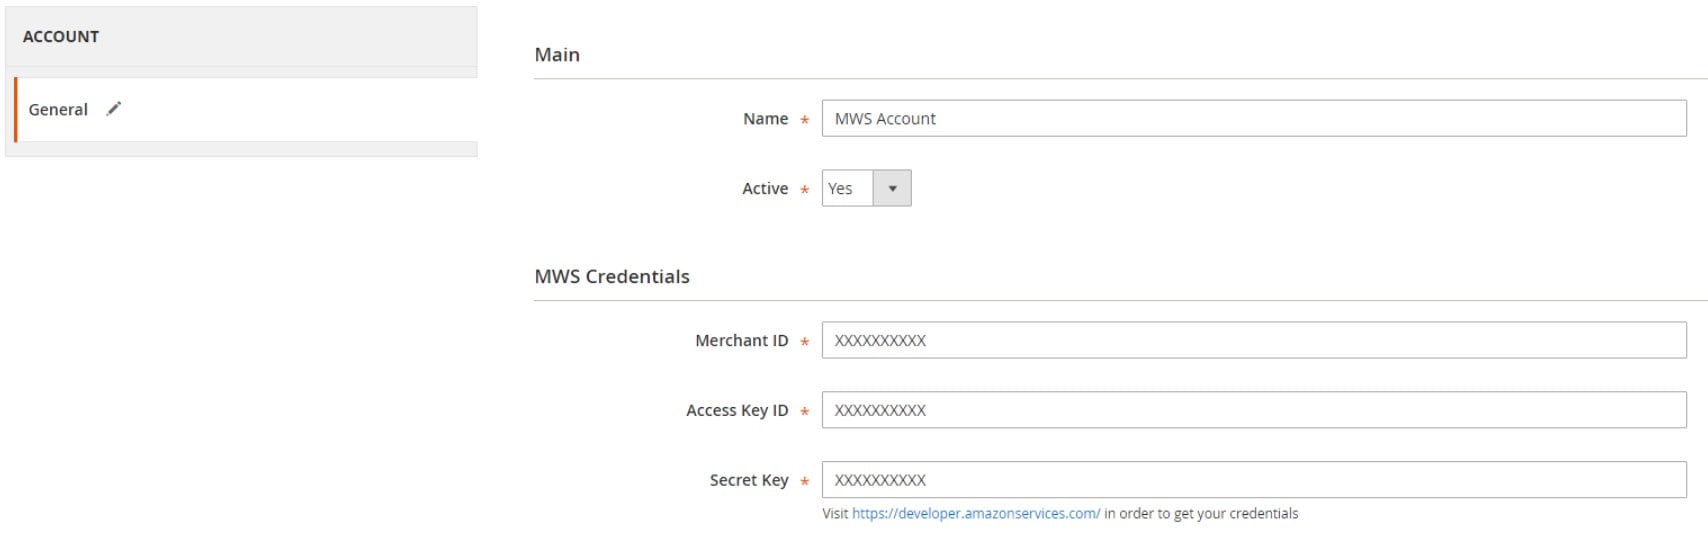Focus the Secret Key input field
This screenshot has width=1708, height=550.
coord(1254,481)
